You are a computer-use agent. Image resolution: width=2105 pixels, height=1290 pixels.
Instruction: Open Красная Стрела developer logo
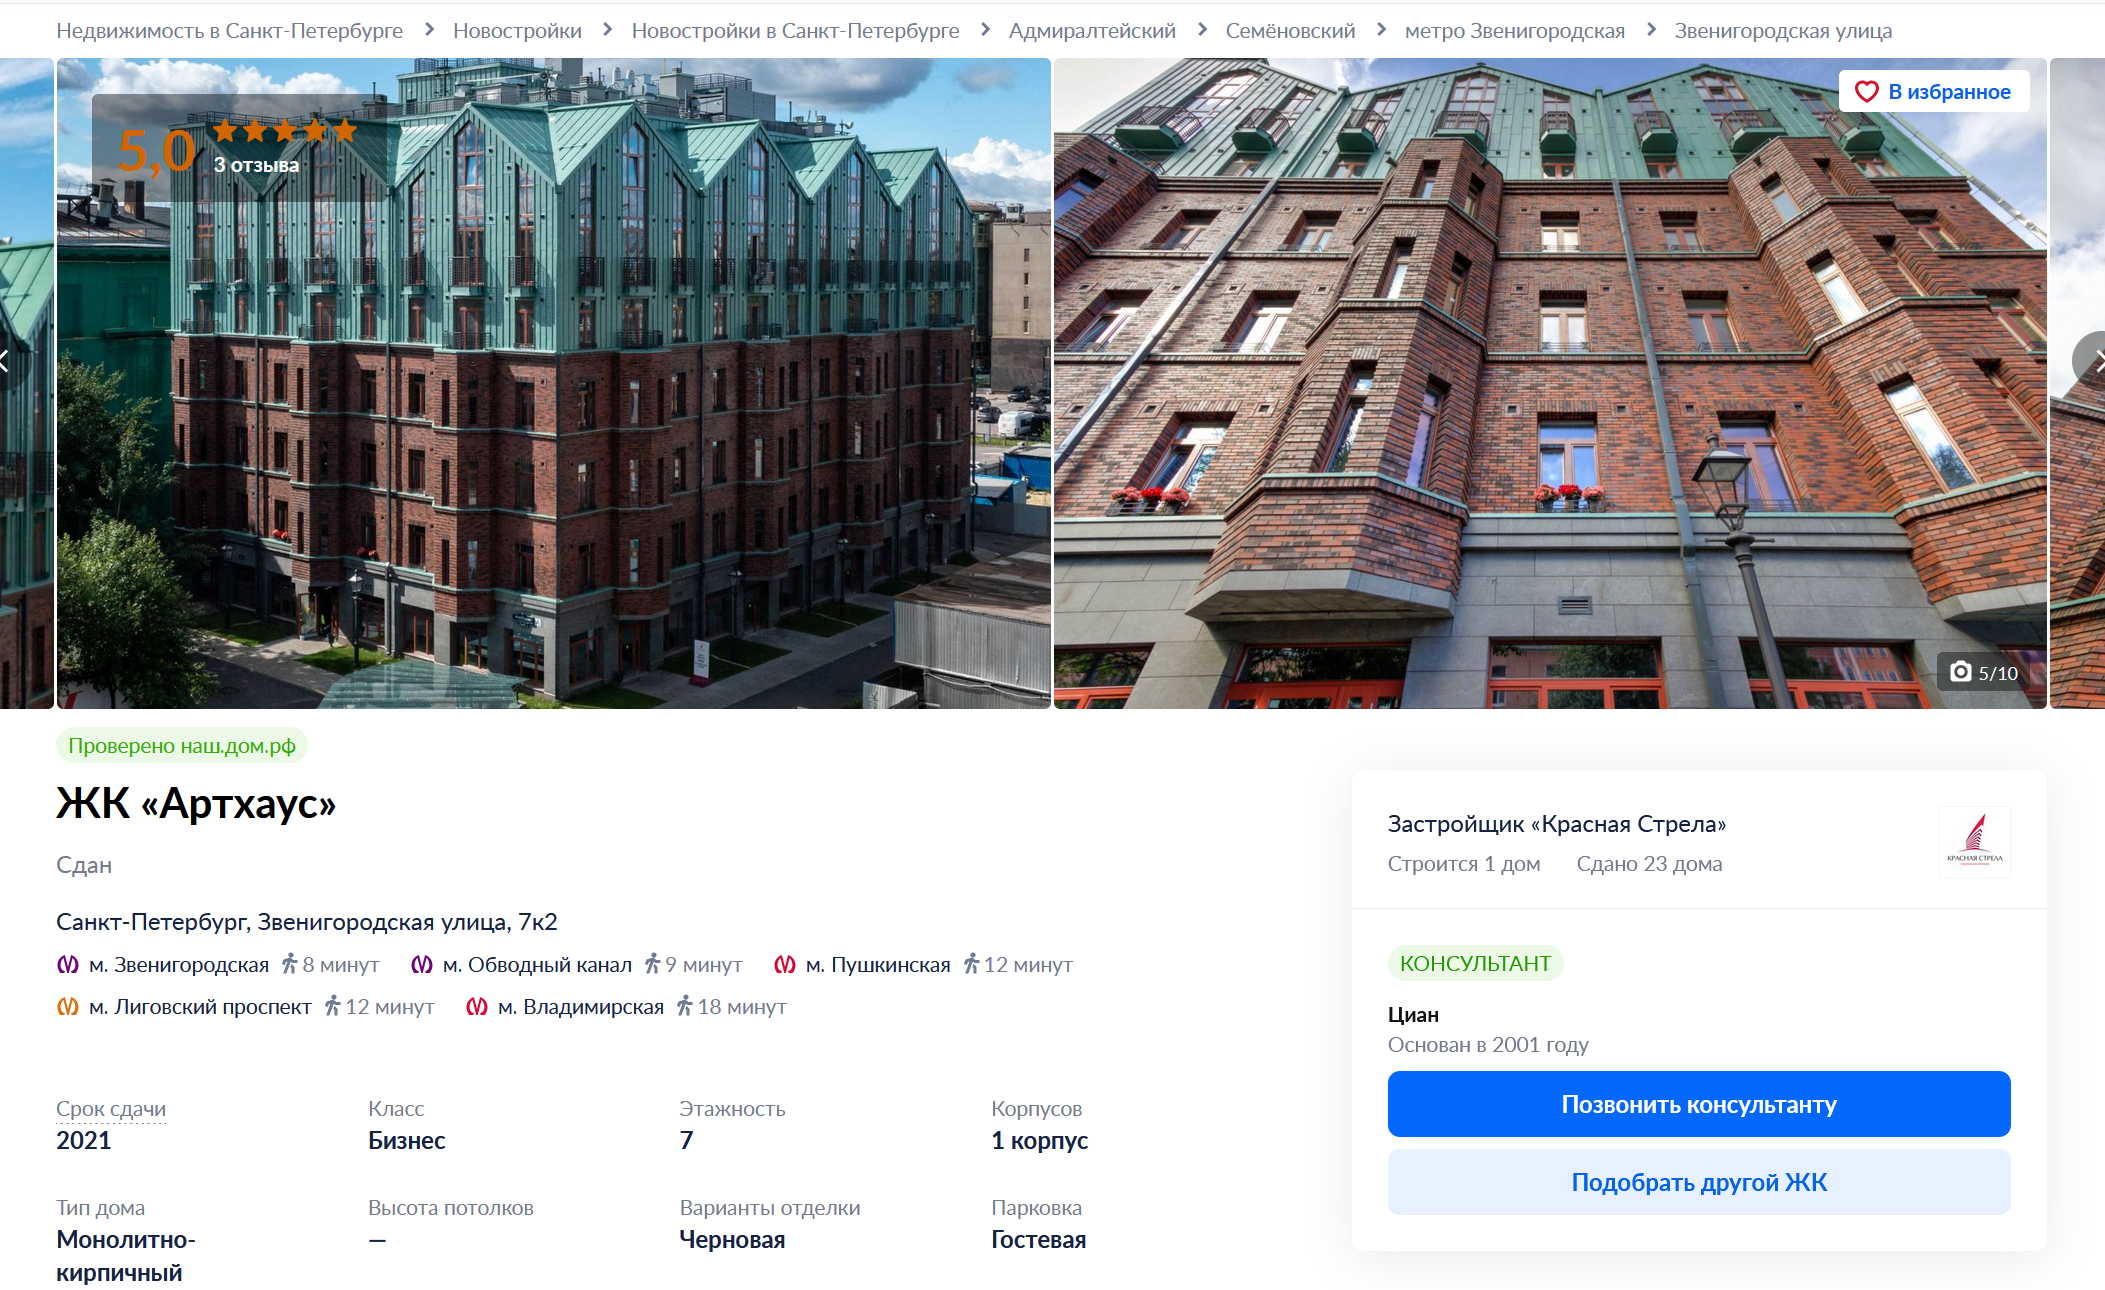pyautogui.click(x=1974, y=841)
